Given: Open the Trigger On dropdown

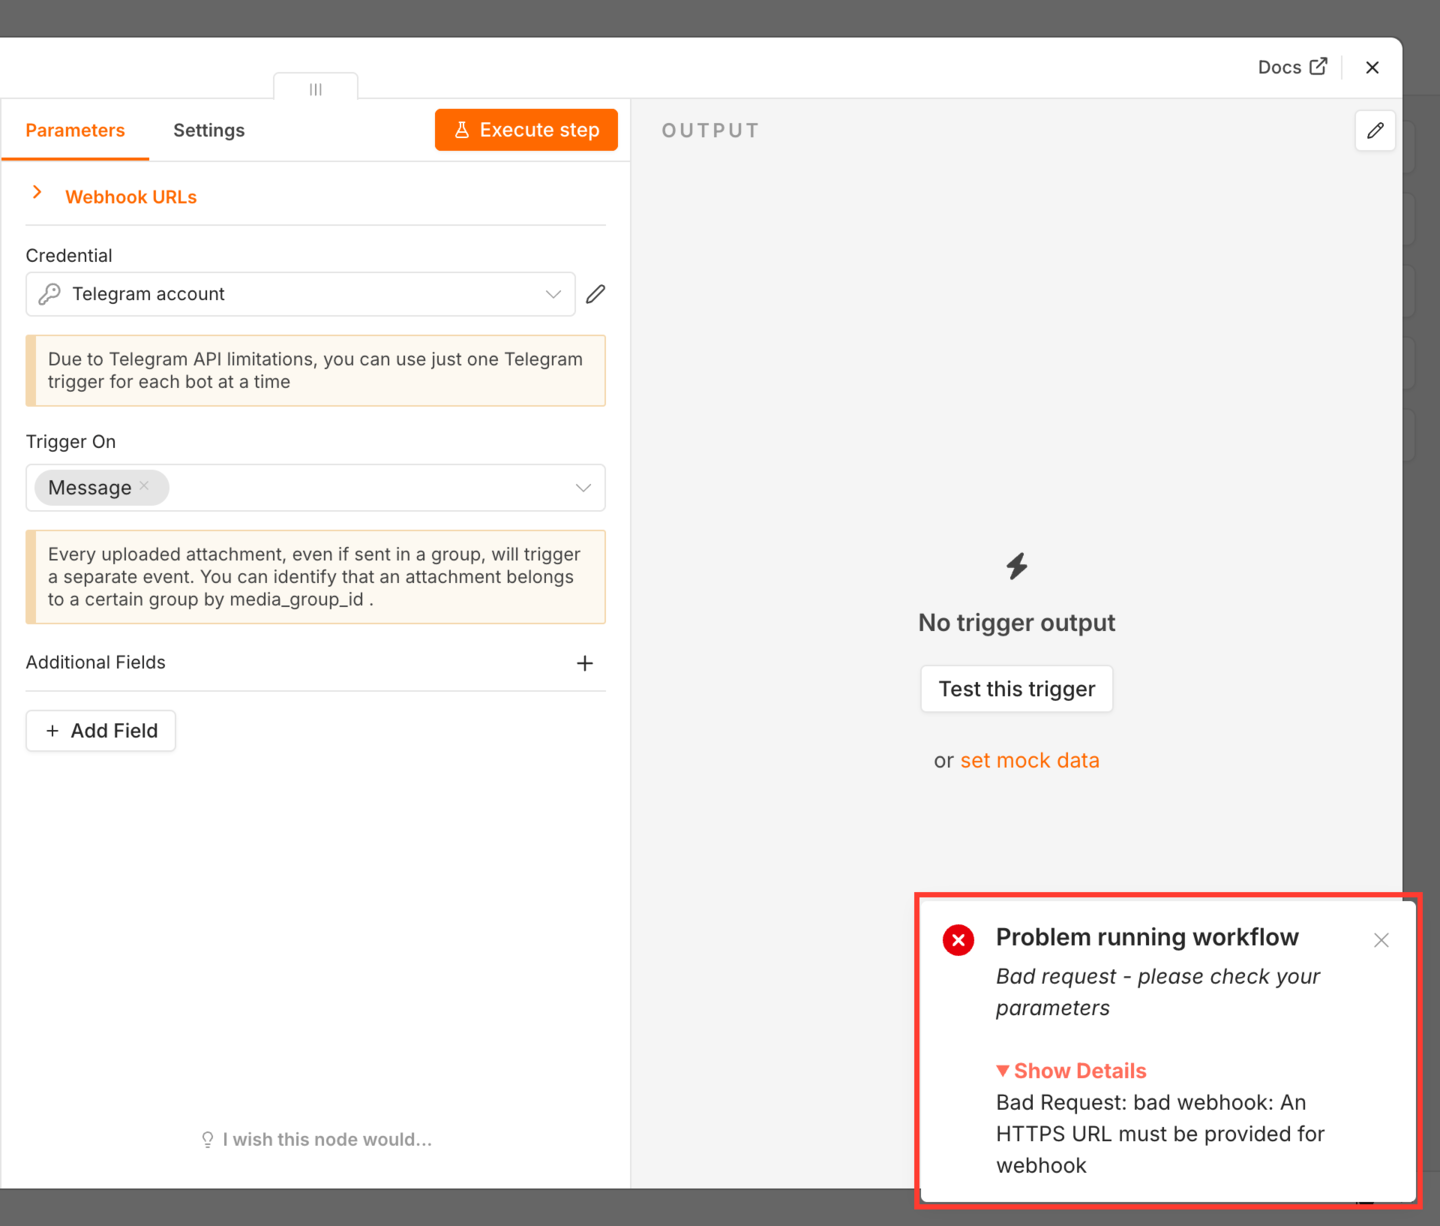Looking at the screenshot, I should (x=315, y=488).
